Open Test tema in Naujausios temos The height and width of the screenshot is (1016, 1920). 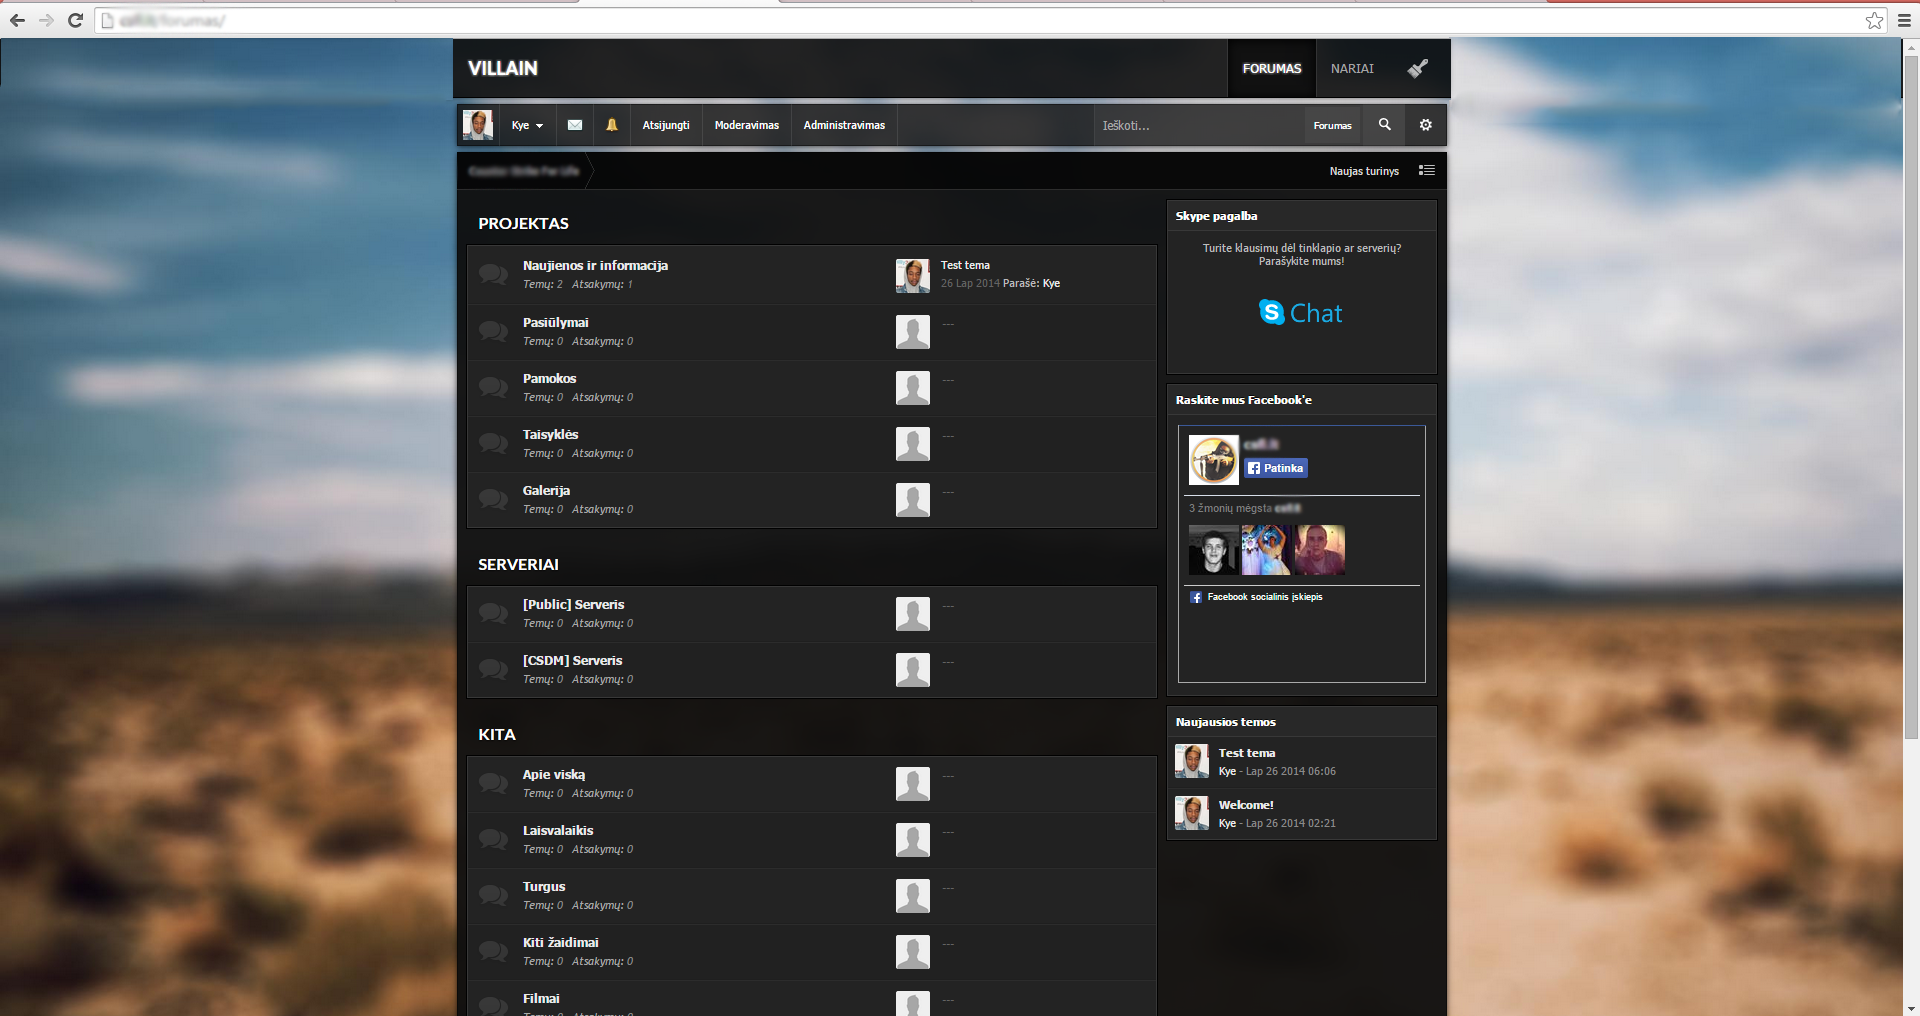(x=1247, y=753)
